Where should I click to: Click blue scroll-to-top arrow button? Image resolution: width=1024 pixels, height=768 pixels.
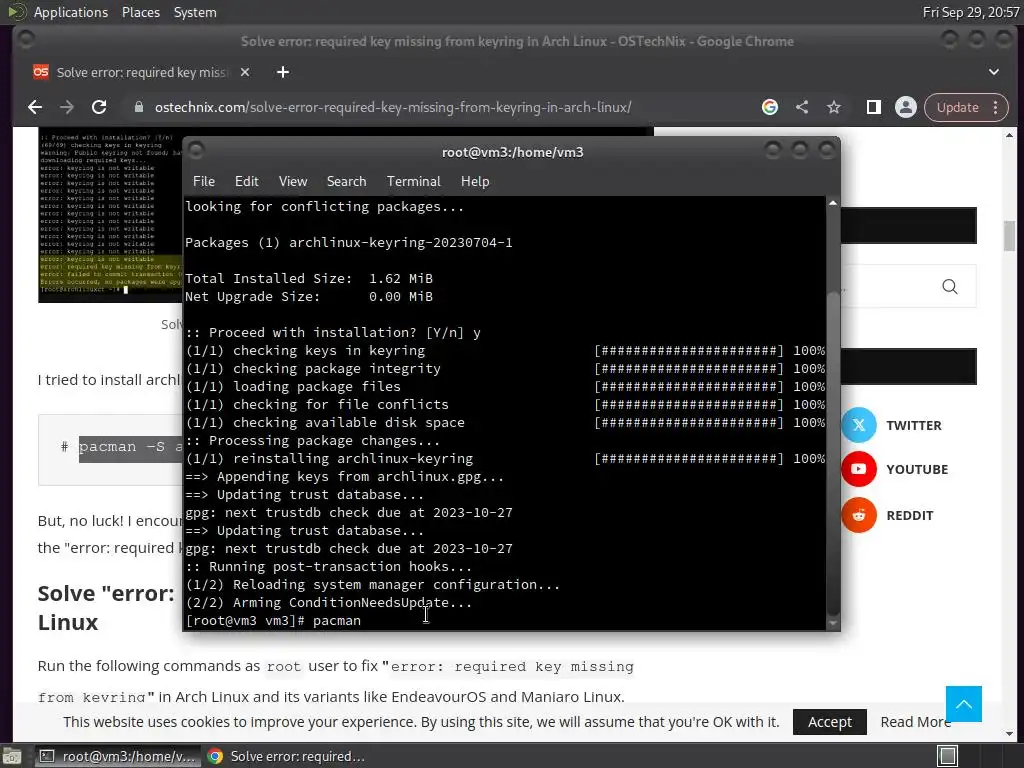click(963, 704)
